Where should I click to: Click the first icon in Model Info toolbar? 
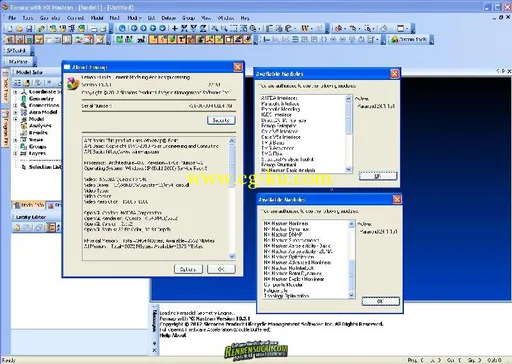tap(17, 82)
